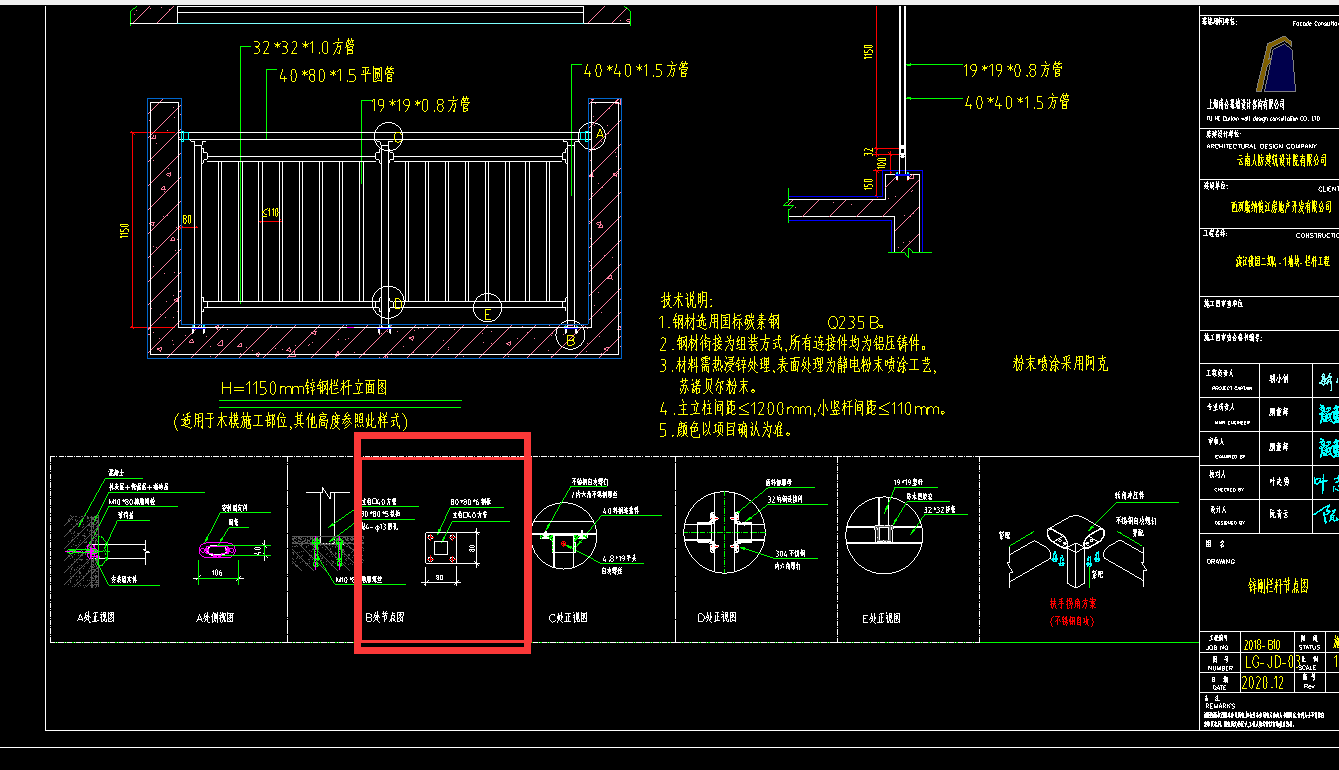Click note 2 about 铝压铸件 connectors

[794, 344]
